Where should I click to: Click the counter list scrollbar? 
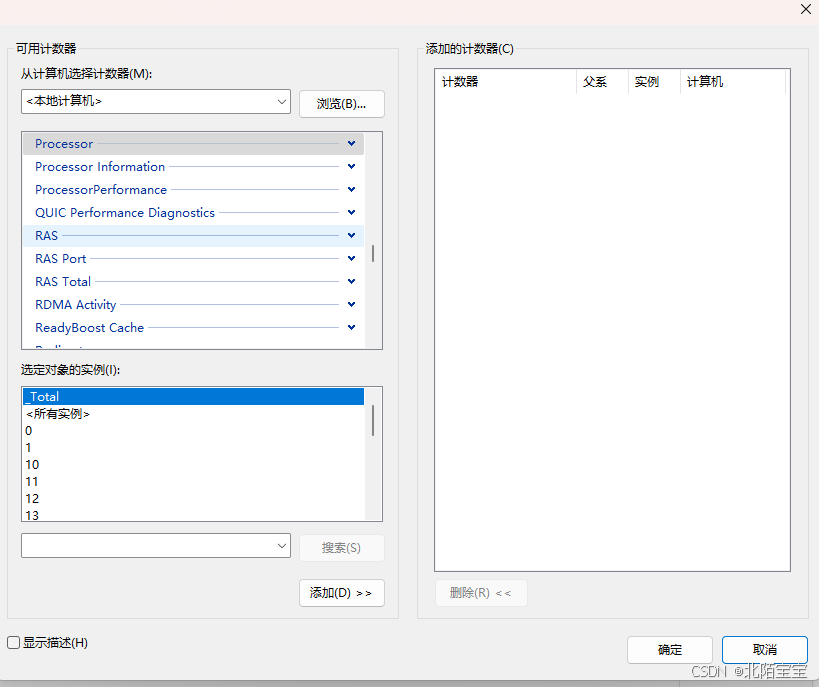(372, 255)
